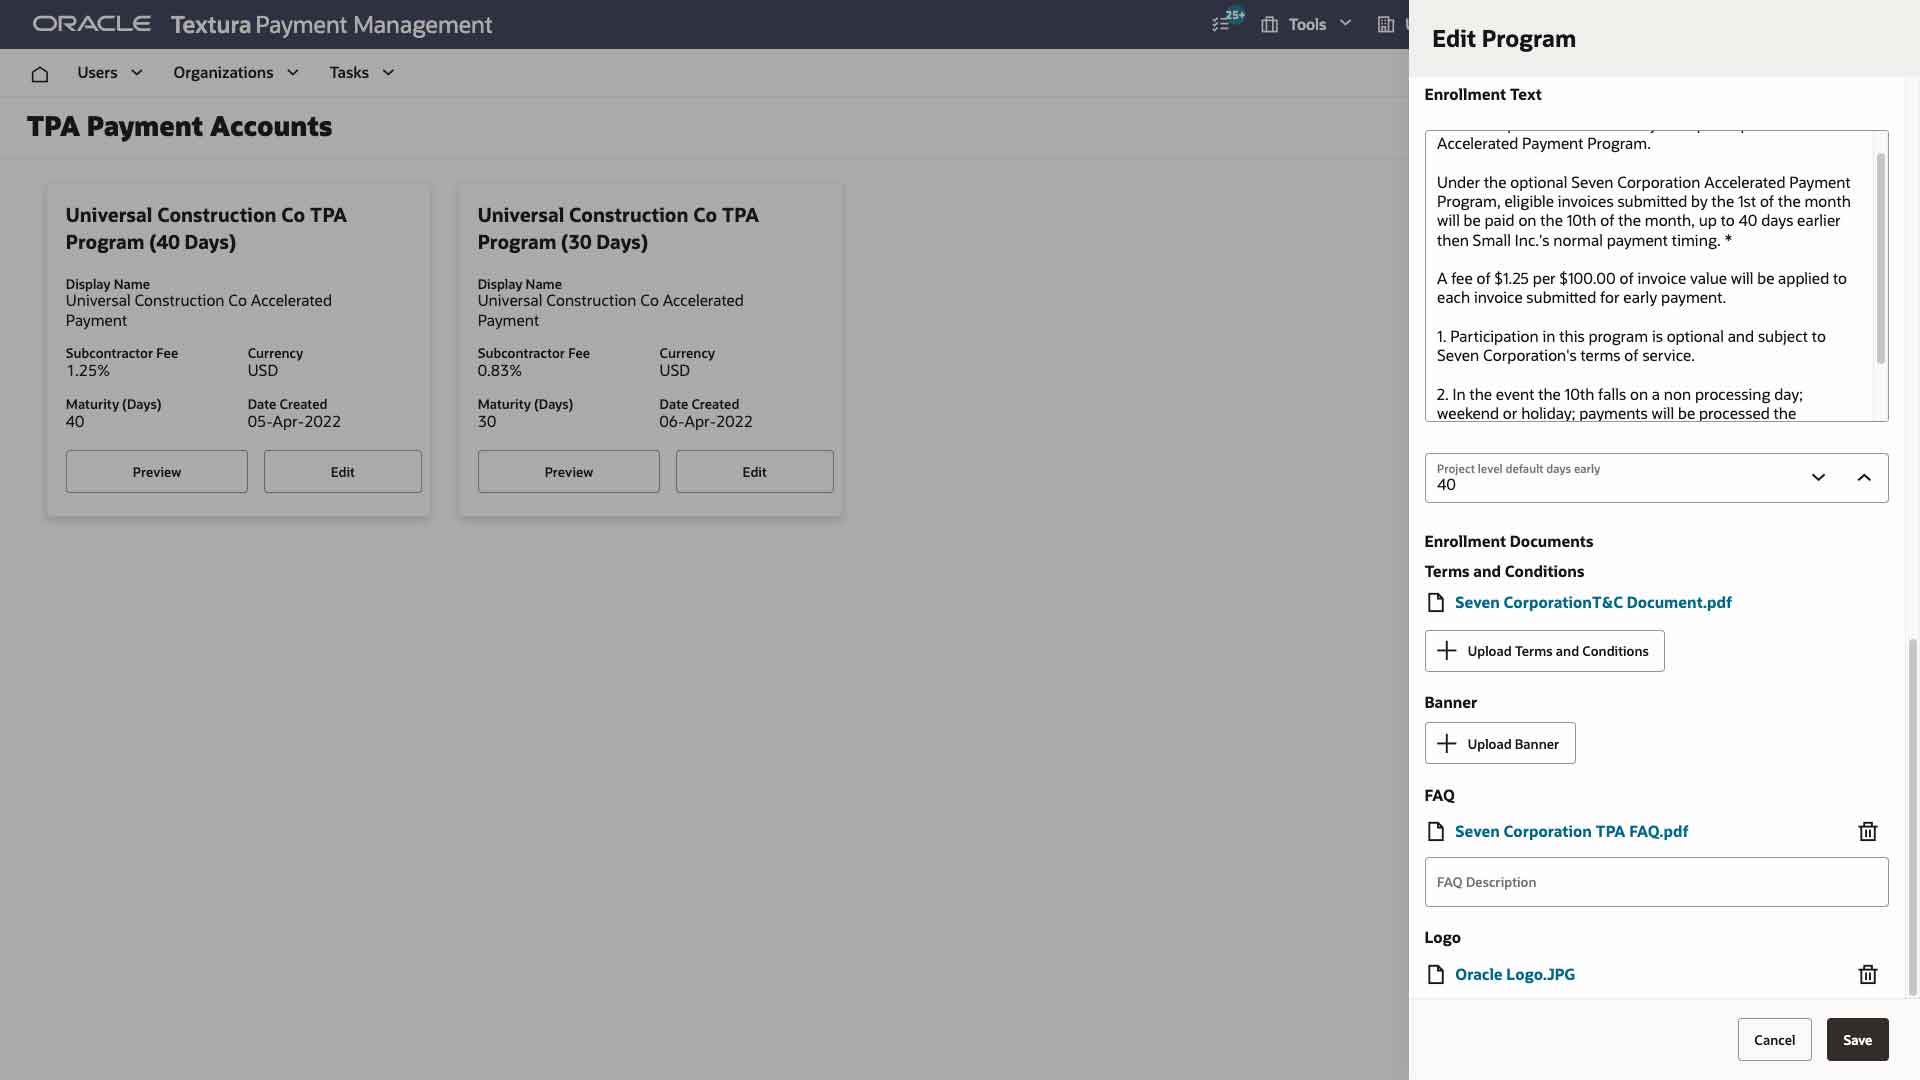This screenshot has width=1920, height=1080.
Task: Open Seven Corporation TPA FAQ.pdf link
Action: click(1571, 831)
